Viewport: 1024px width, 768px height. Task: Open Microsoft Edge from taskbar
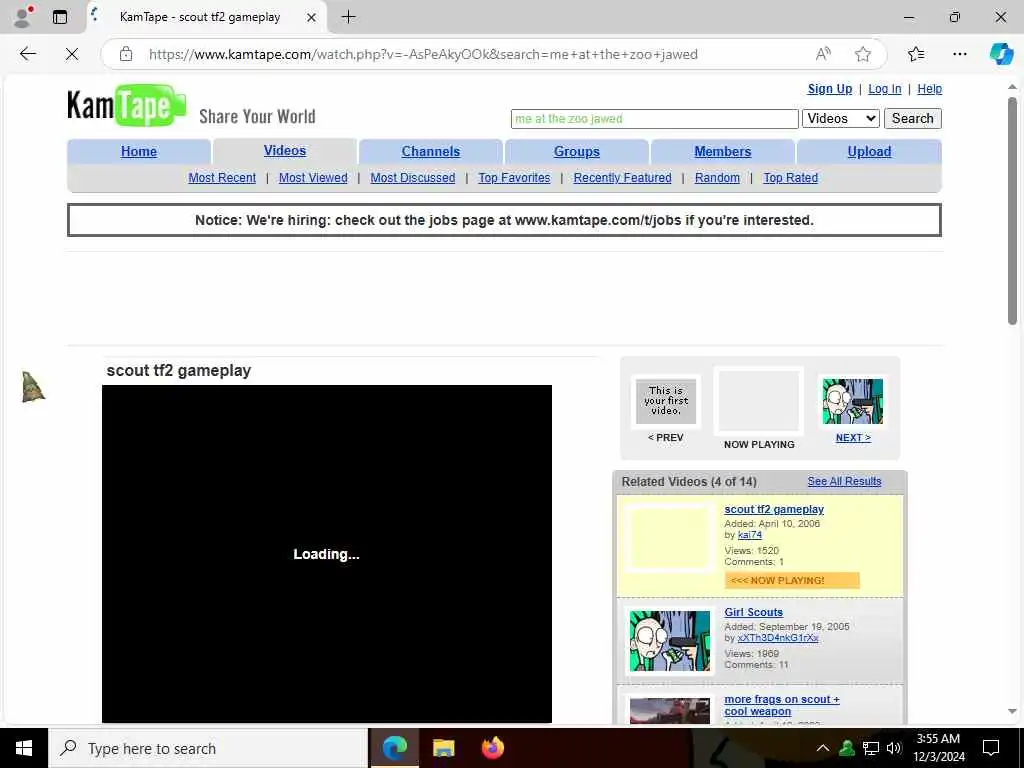click(x=394, y=748)
